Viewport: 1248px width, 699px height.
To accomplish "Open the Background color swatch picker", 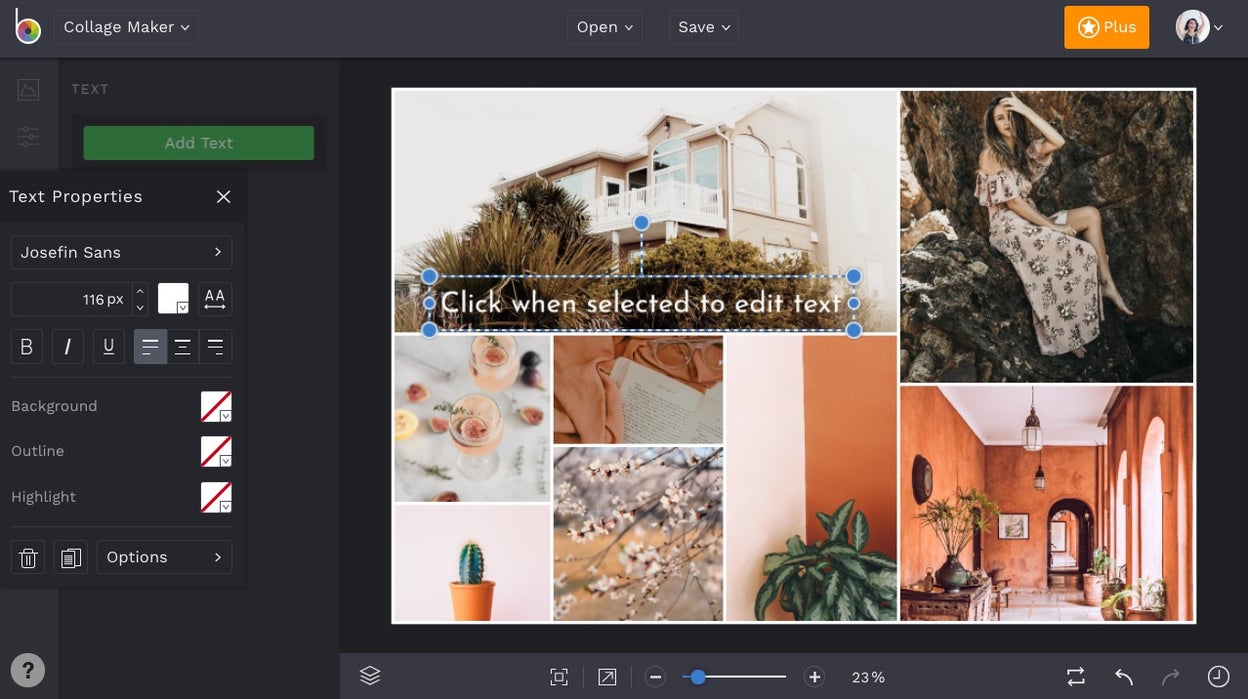I will [215, 406].
